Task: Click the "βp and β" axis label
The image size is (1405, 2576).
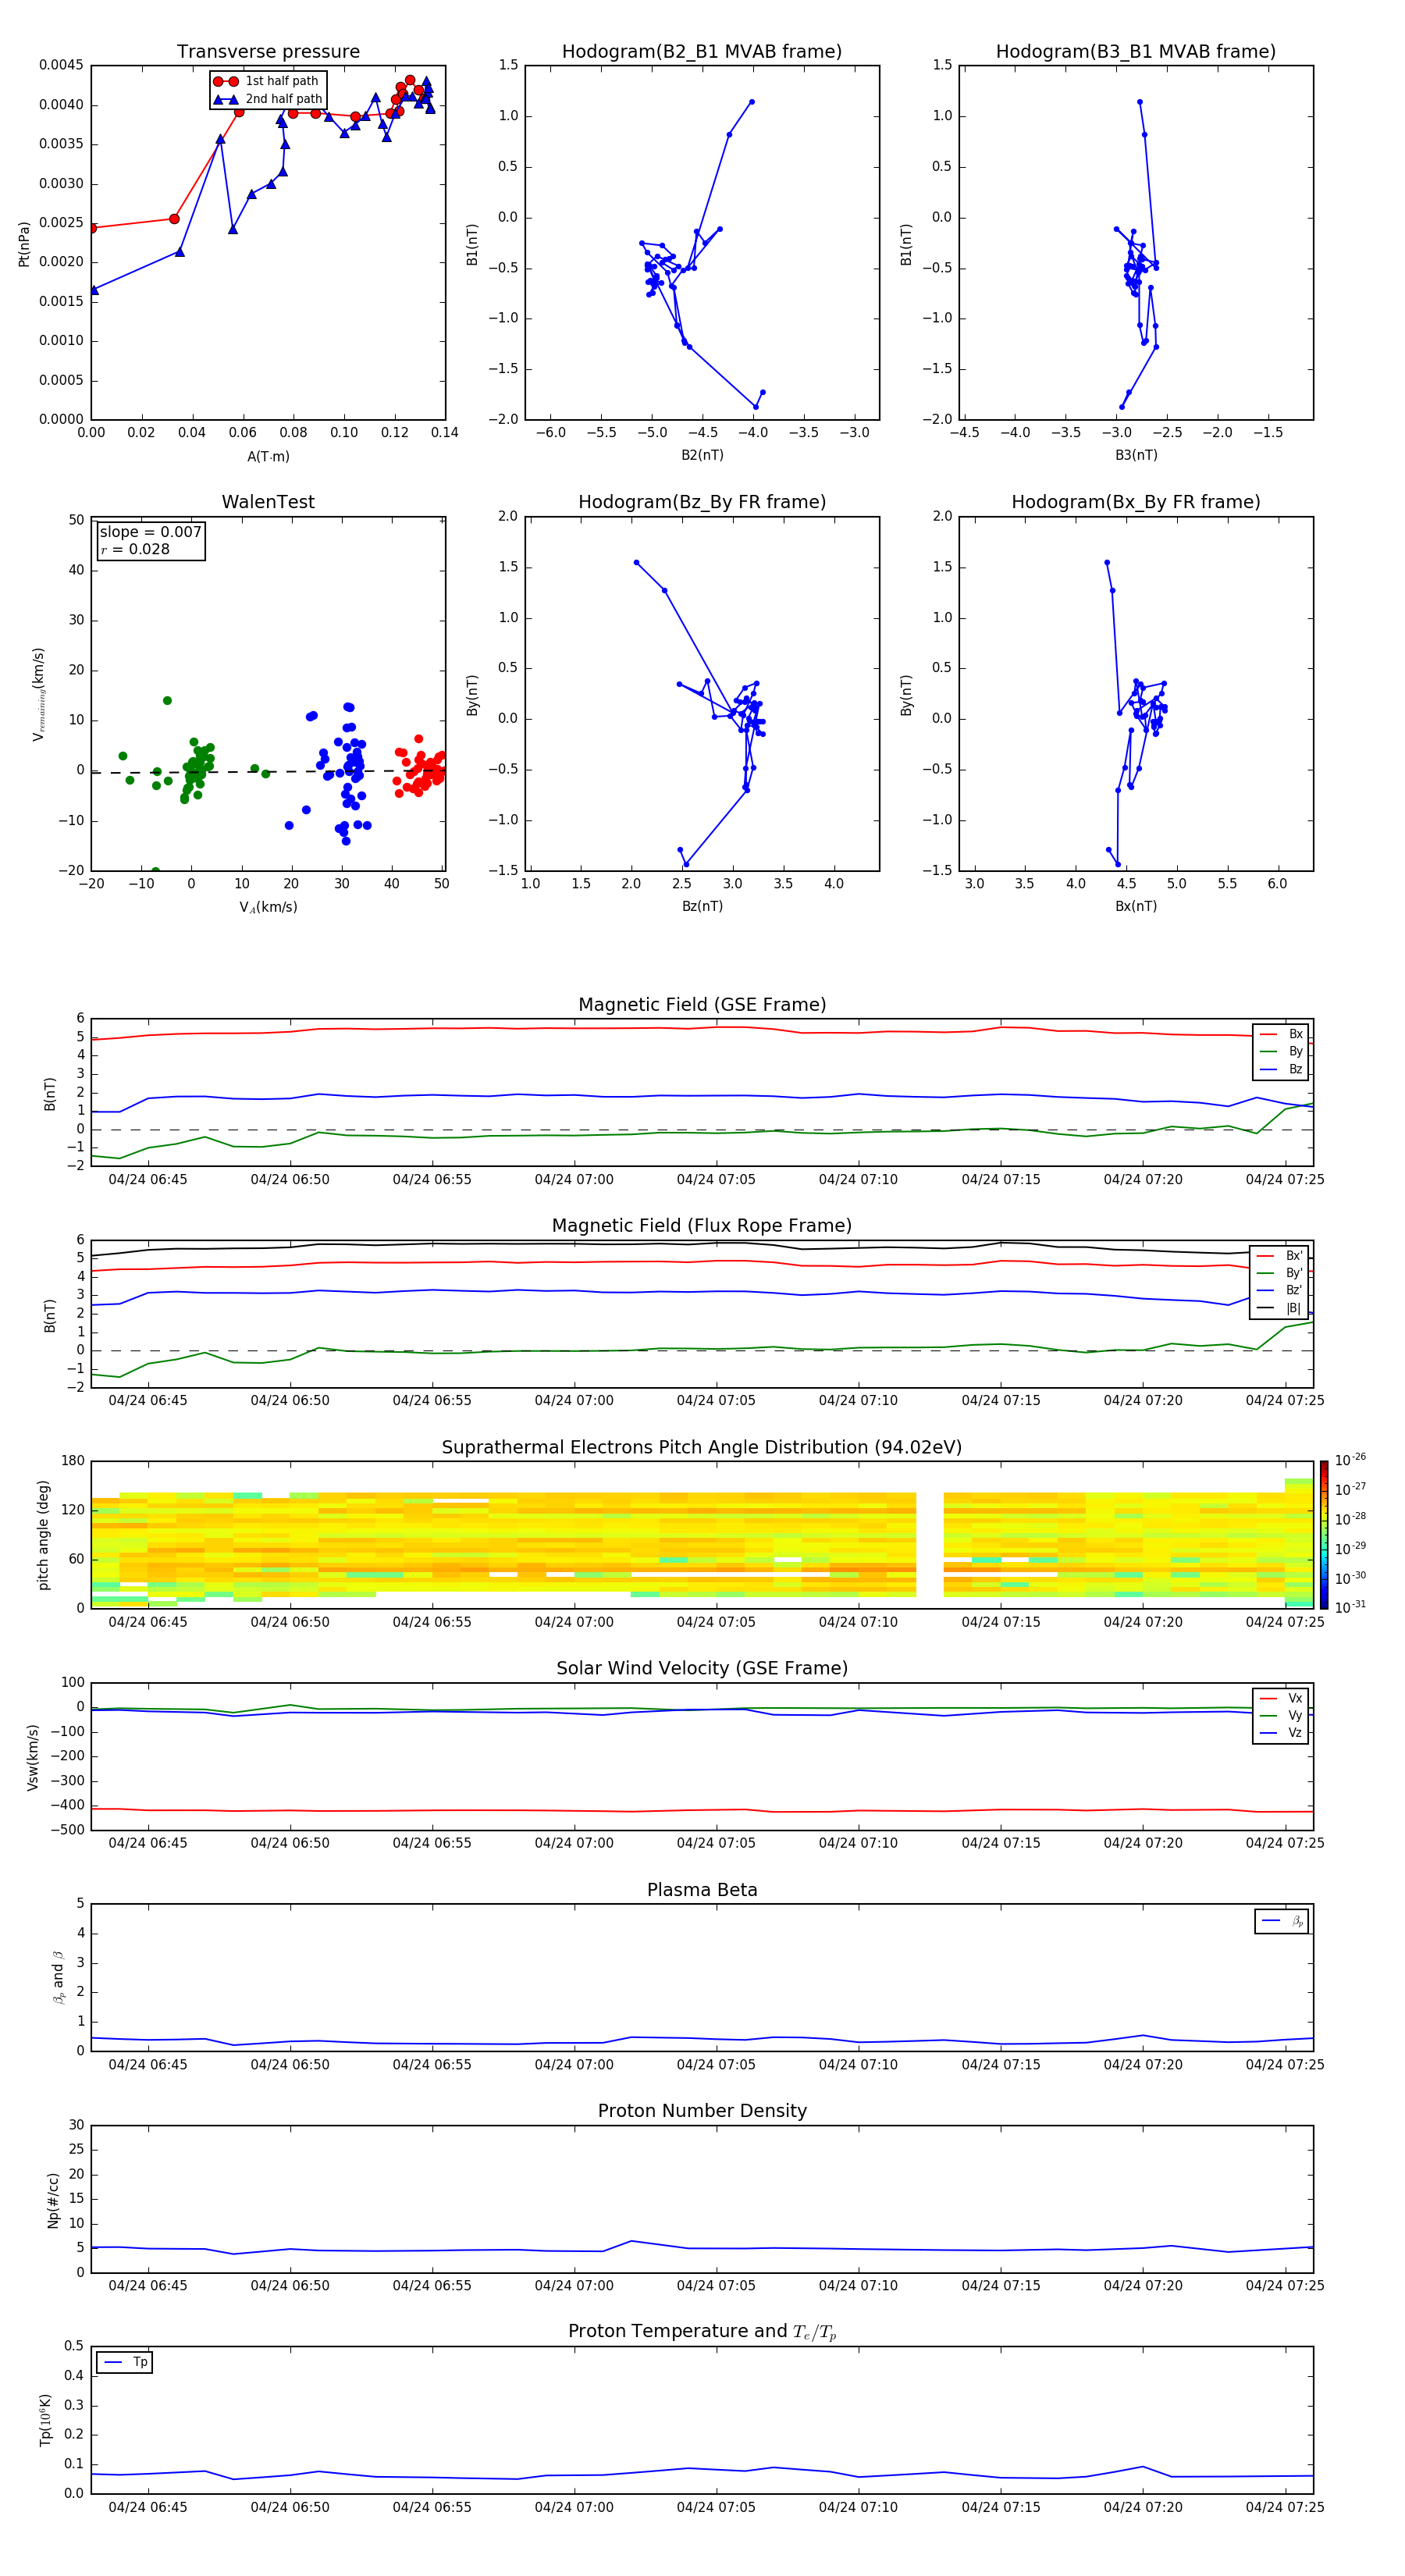Action: click(x=58, y=1977)
